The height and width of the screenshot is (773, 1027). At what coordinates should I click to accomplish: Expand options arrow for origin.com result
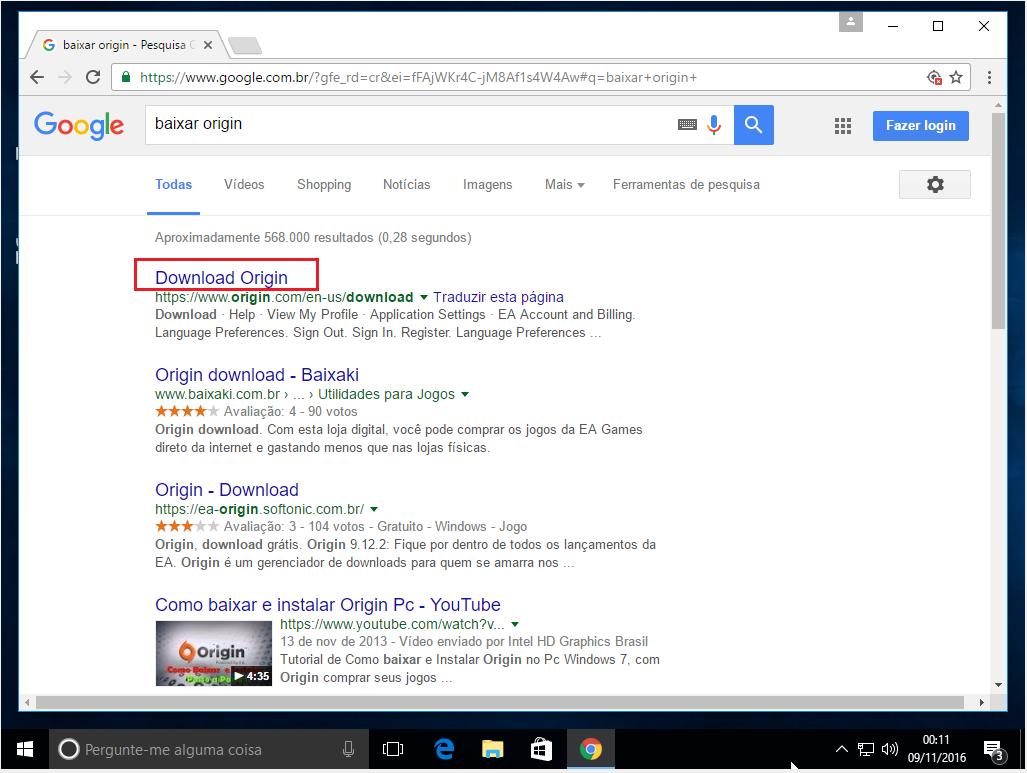pos(424,297)
